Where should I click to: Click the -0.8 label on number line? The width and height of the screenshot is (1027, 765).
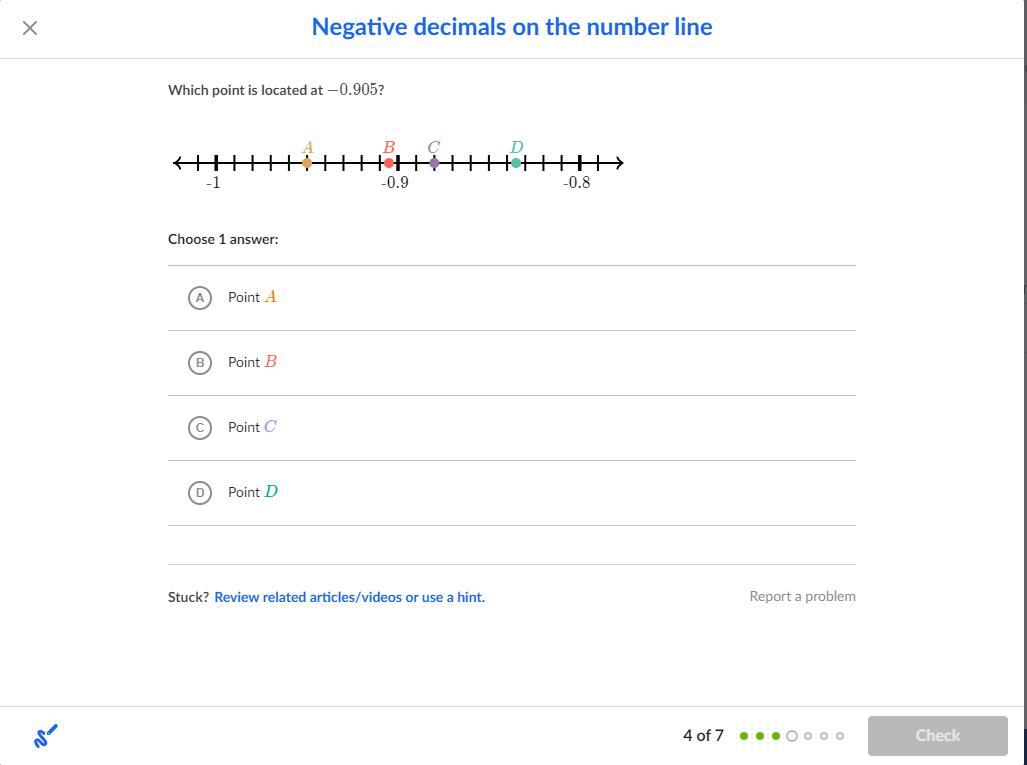(x=577, y=183)
